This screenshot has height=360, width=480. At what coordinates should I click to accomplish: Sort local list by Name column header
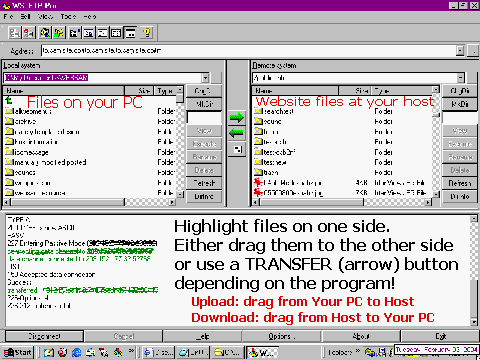pos(64,91)
